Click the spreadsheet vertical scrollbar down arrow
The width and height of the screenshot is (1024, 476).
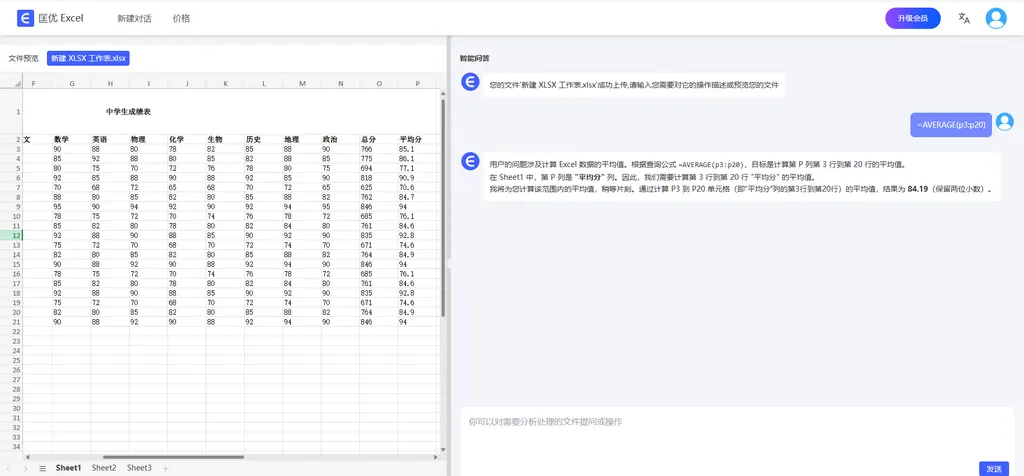(x=443, y=449)
